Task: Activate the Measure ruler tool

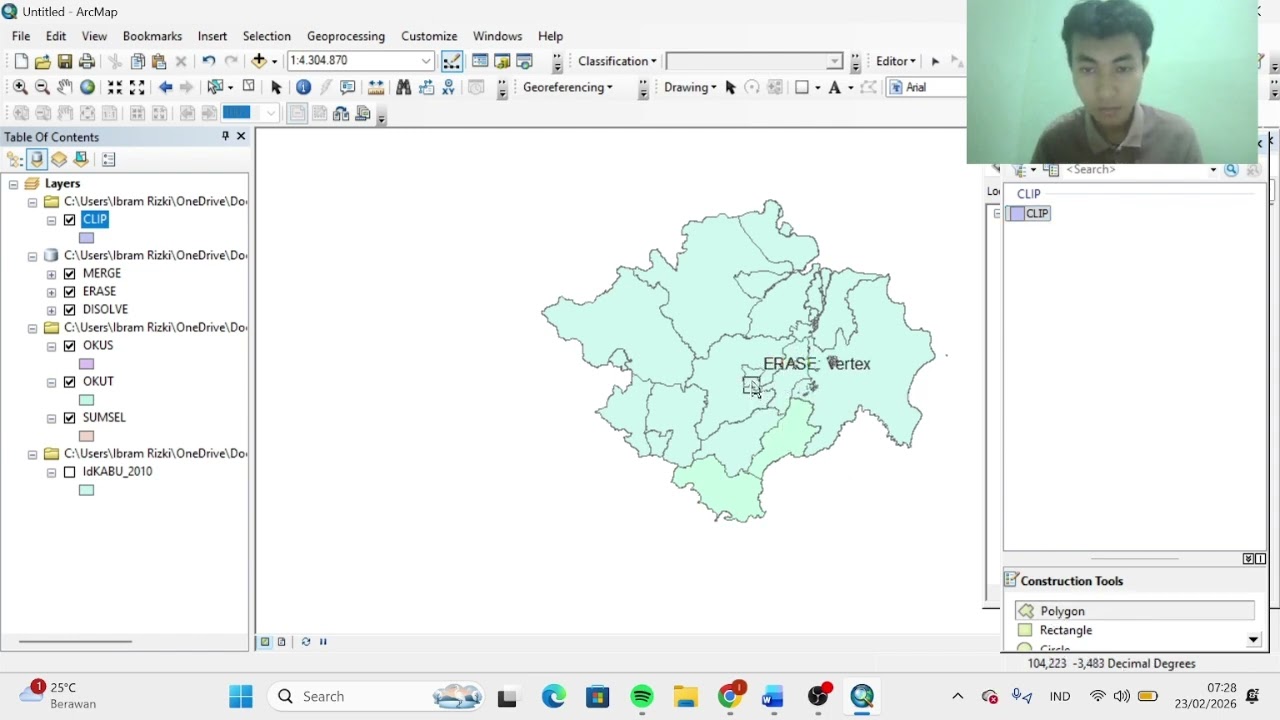Action: click(376, 87)
